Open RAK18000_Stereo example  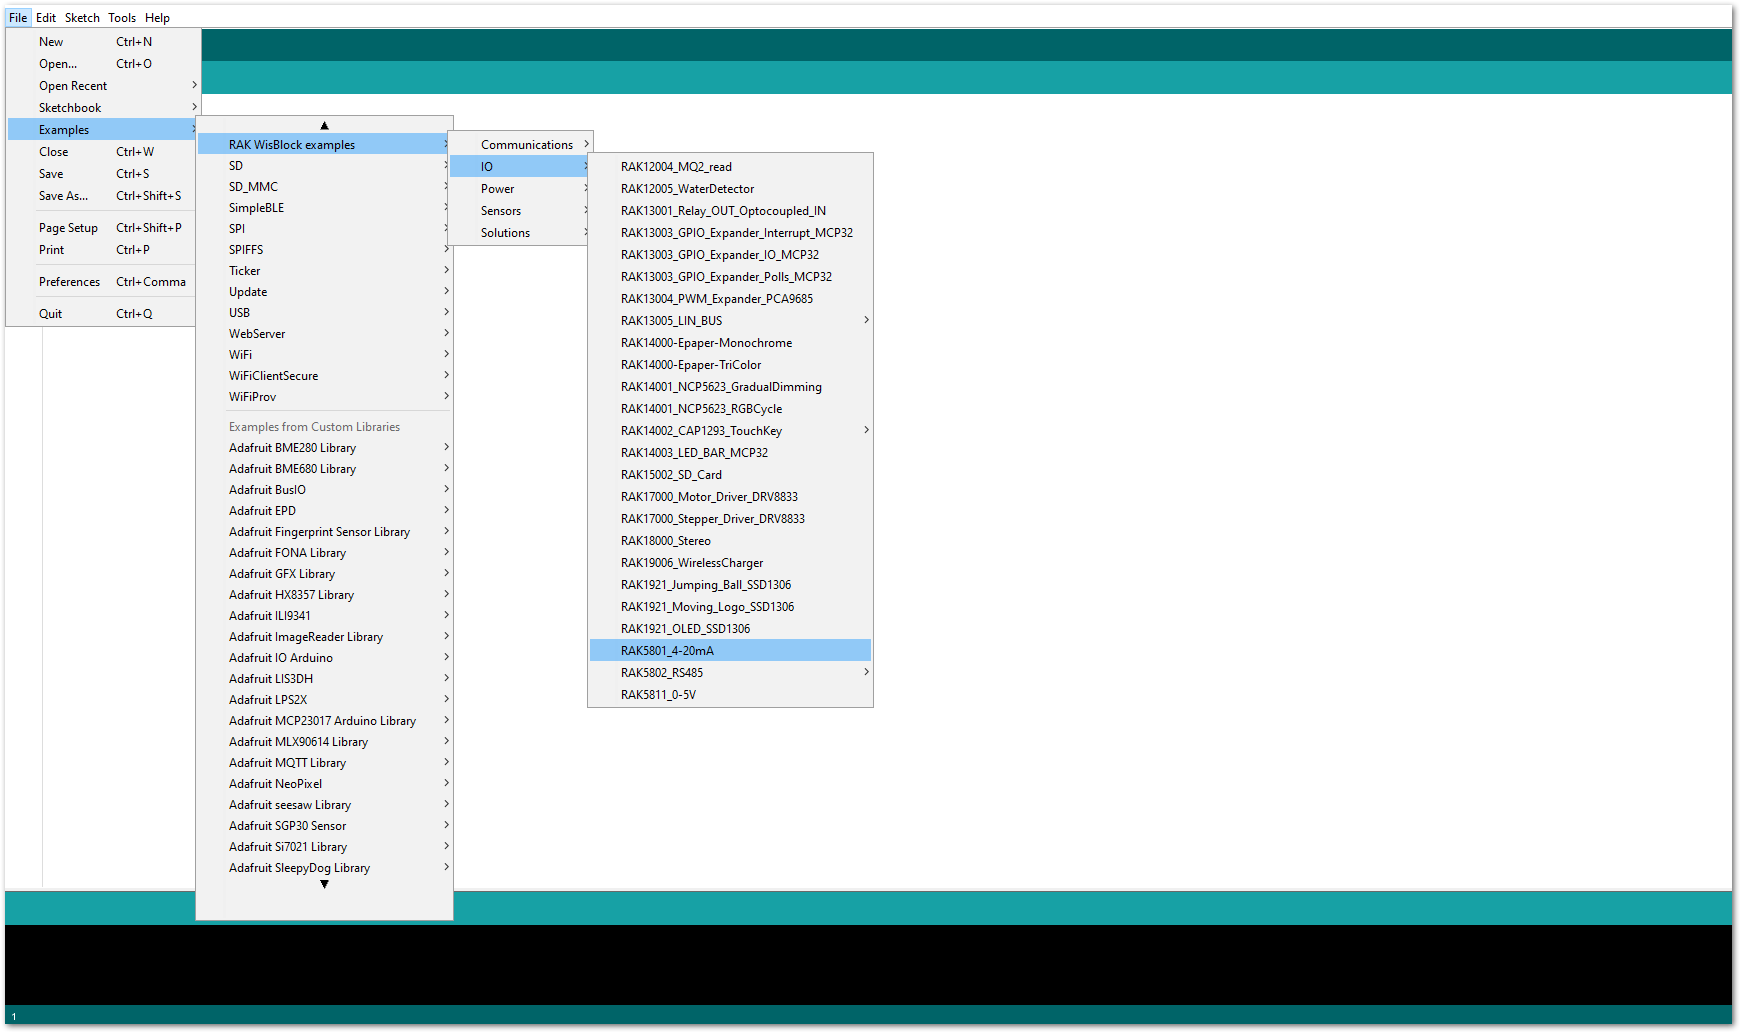tap(730, 541)
